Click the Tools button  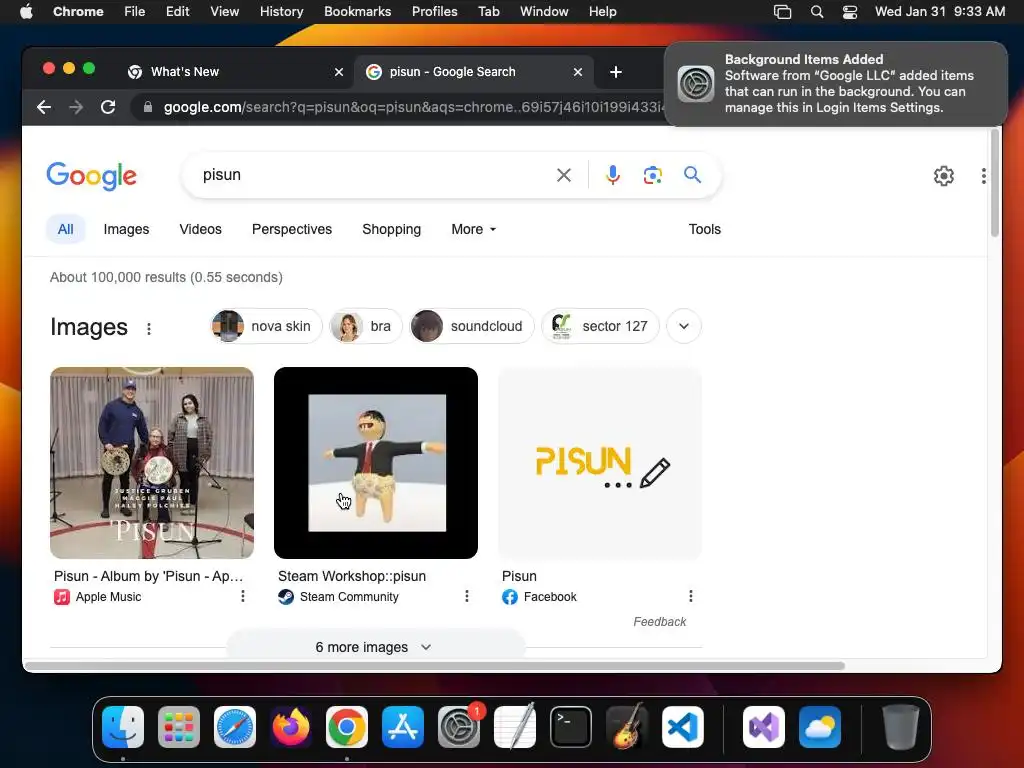click(x=705, y=229)
